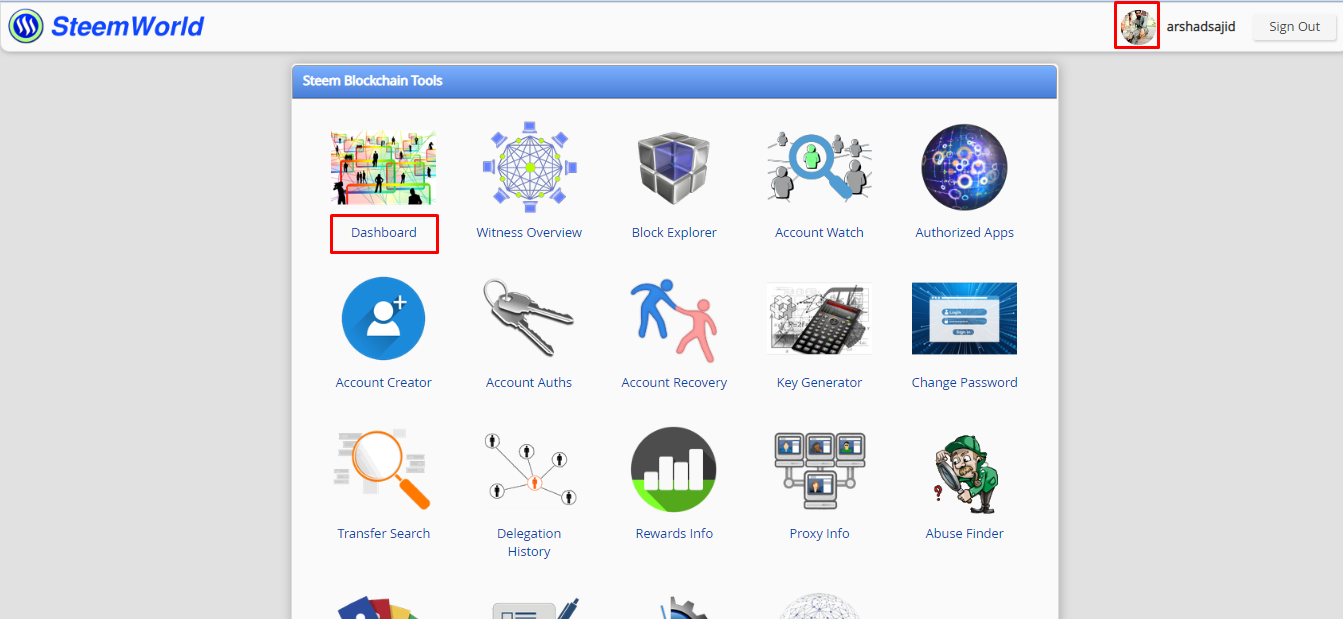Click the Proxy Info monitors icon

[x=819, y=469]
